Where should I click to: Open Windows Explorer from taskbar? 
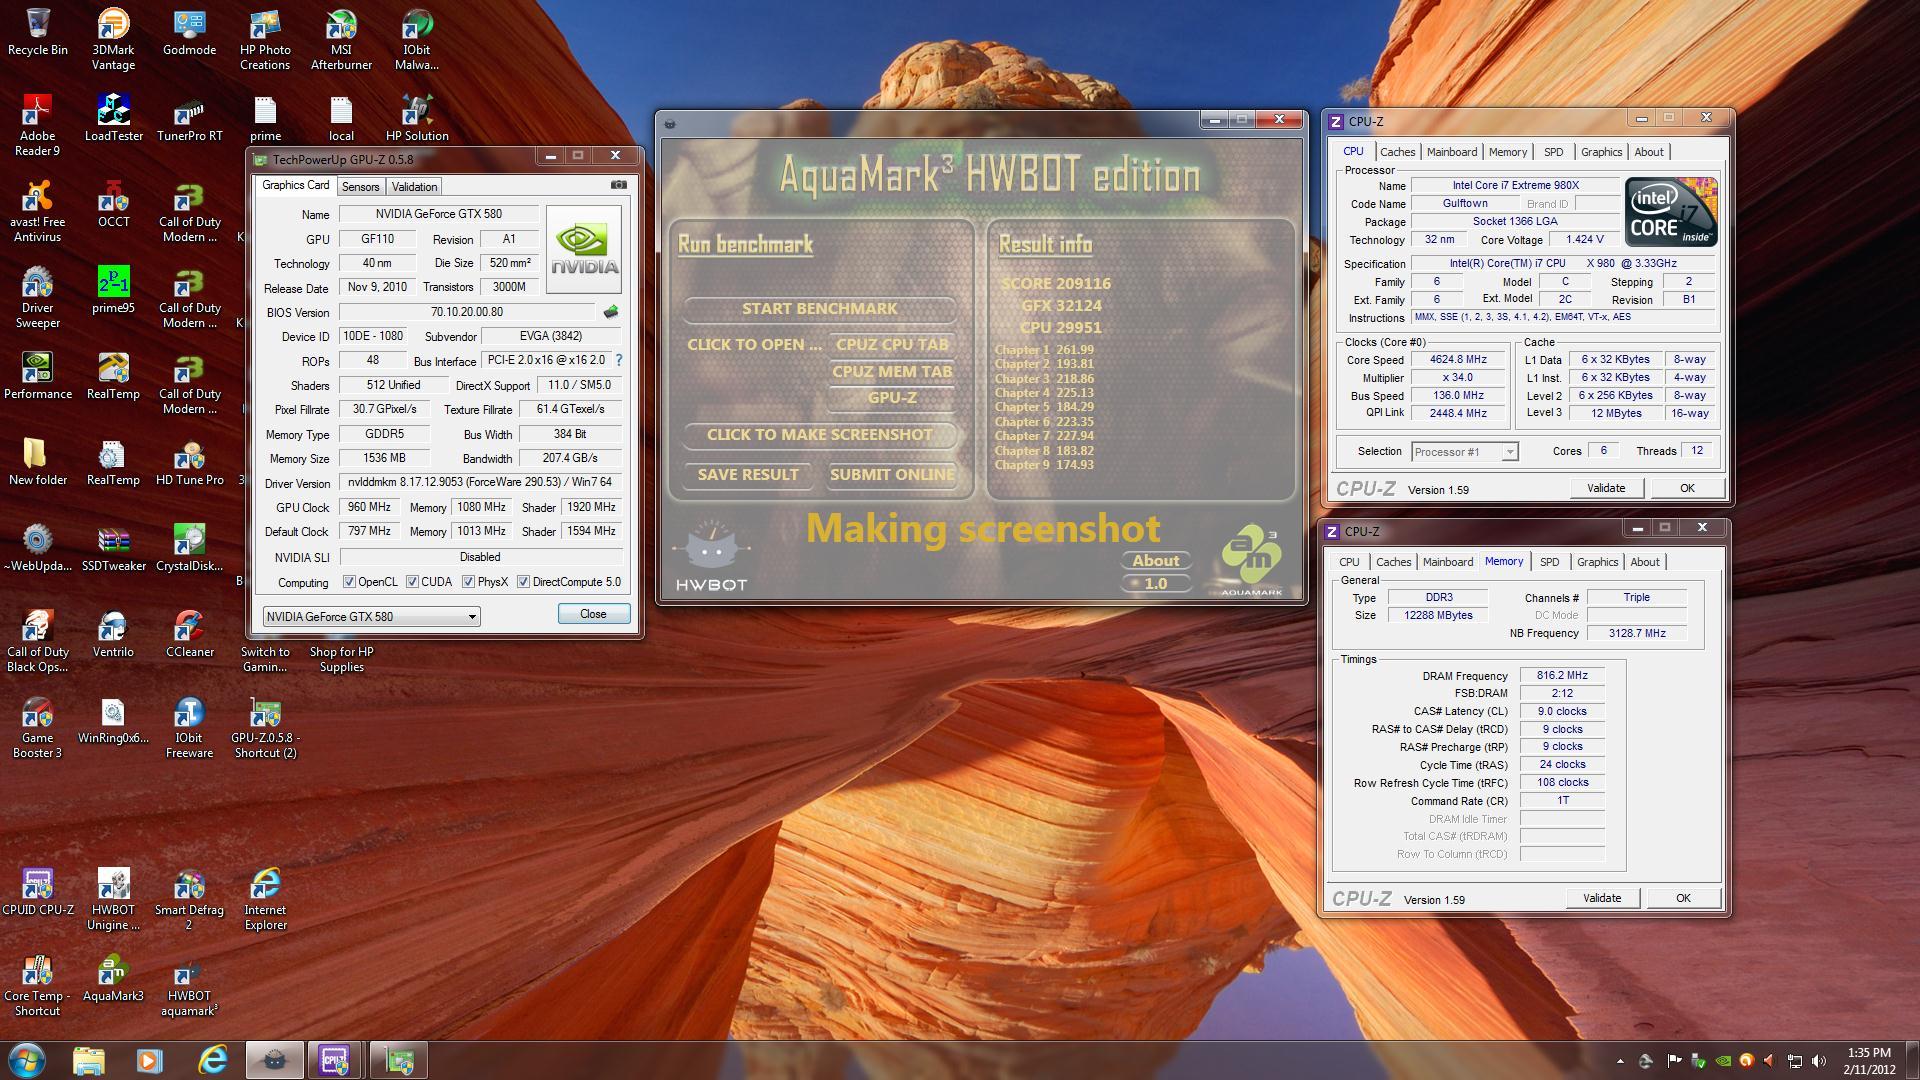[x=88, y=1060]
